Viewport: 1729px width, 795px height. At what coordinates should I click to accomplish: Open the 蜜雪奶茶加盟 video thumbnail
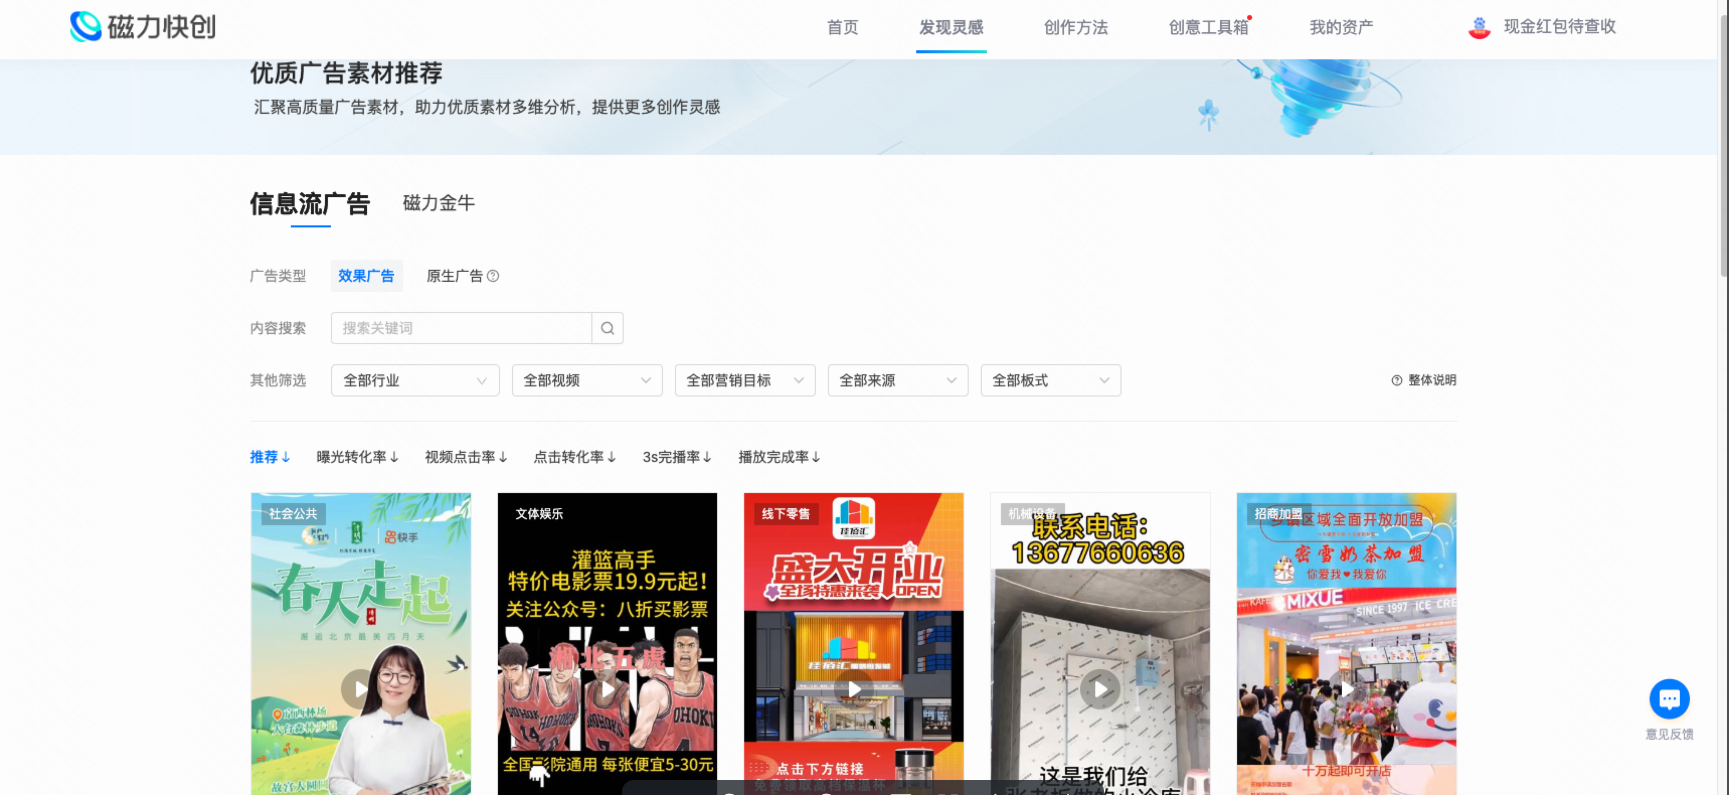point(1346,644)
